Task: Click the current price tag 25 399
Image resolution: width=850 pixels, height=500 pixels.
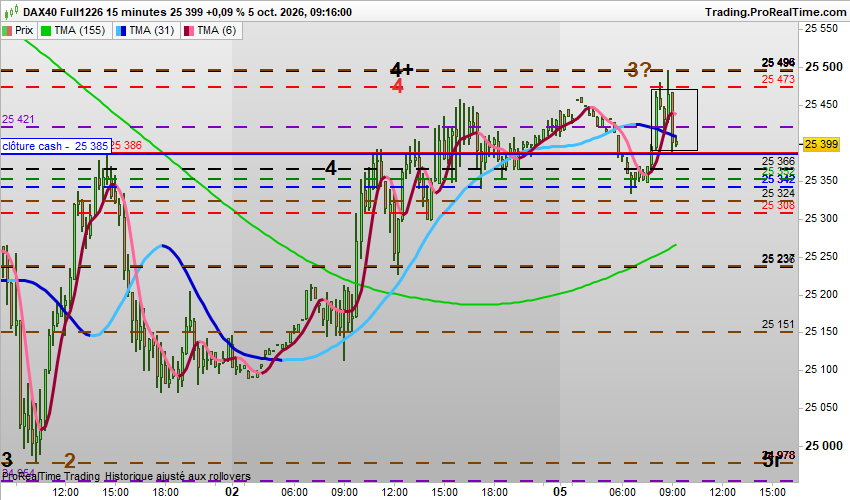Action: [822, 144]
